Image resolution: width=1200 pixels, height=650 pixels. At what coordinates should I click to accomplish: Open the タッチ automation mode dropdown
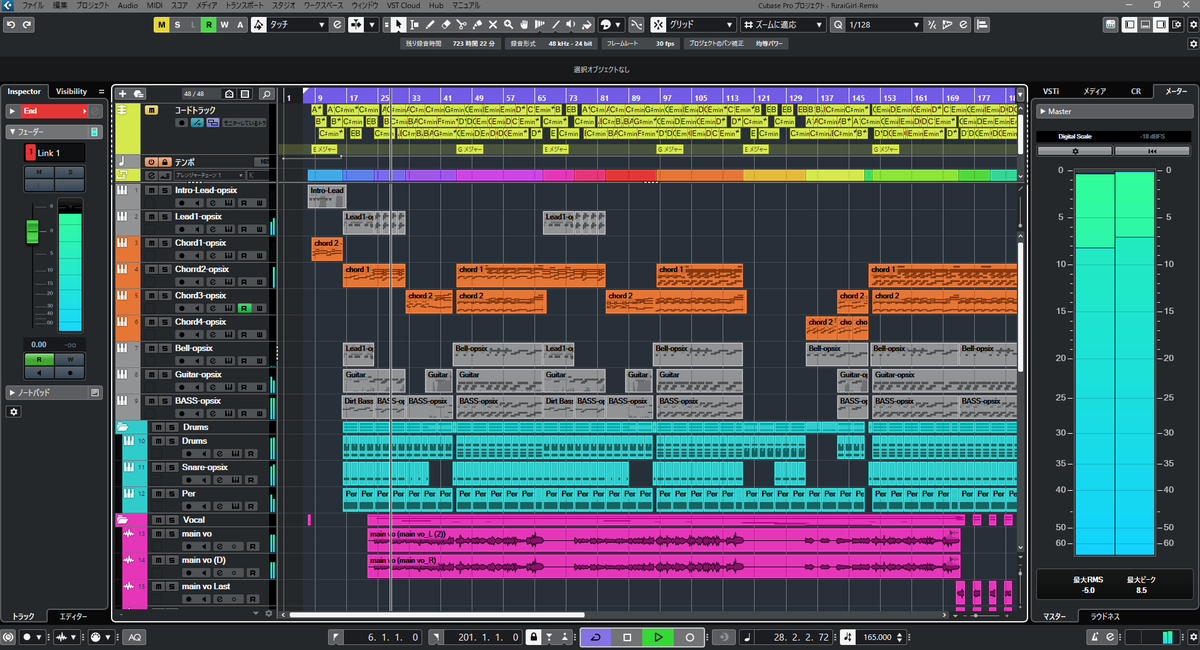click(297, 24)
